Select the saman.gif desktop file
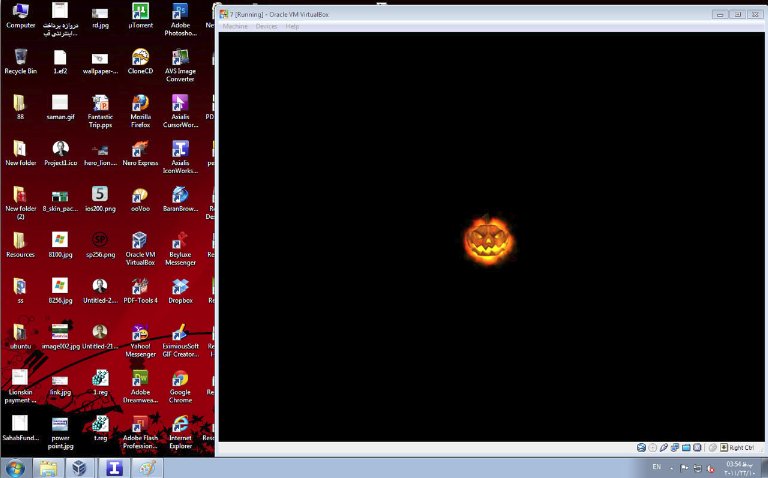 pos(60,108)
